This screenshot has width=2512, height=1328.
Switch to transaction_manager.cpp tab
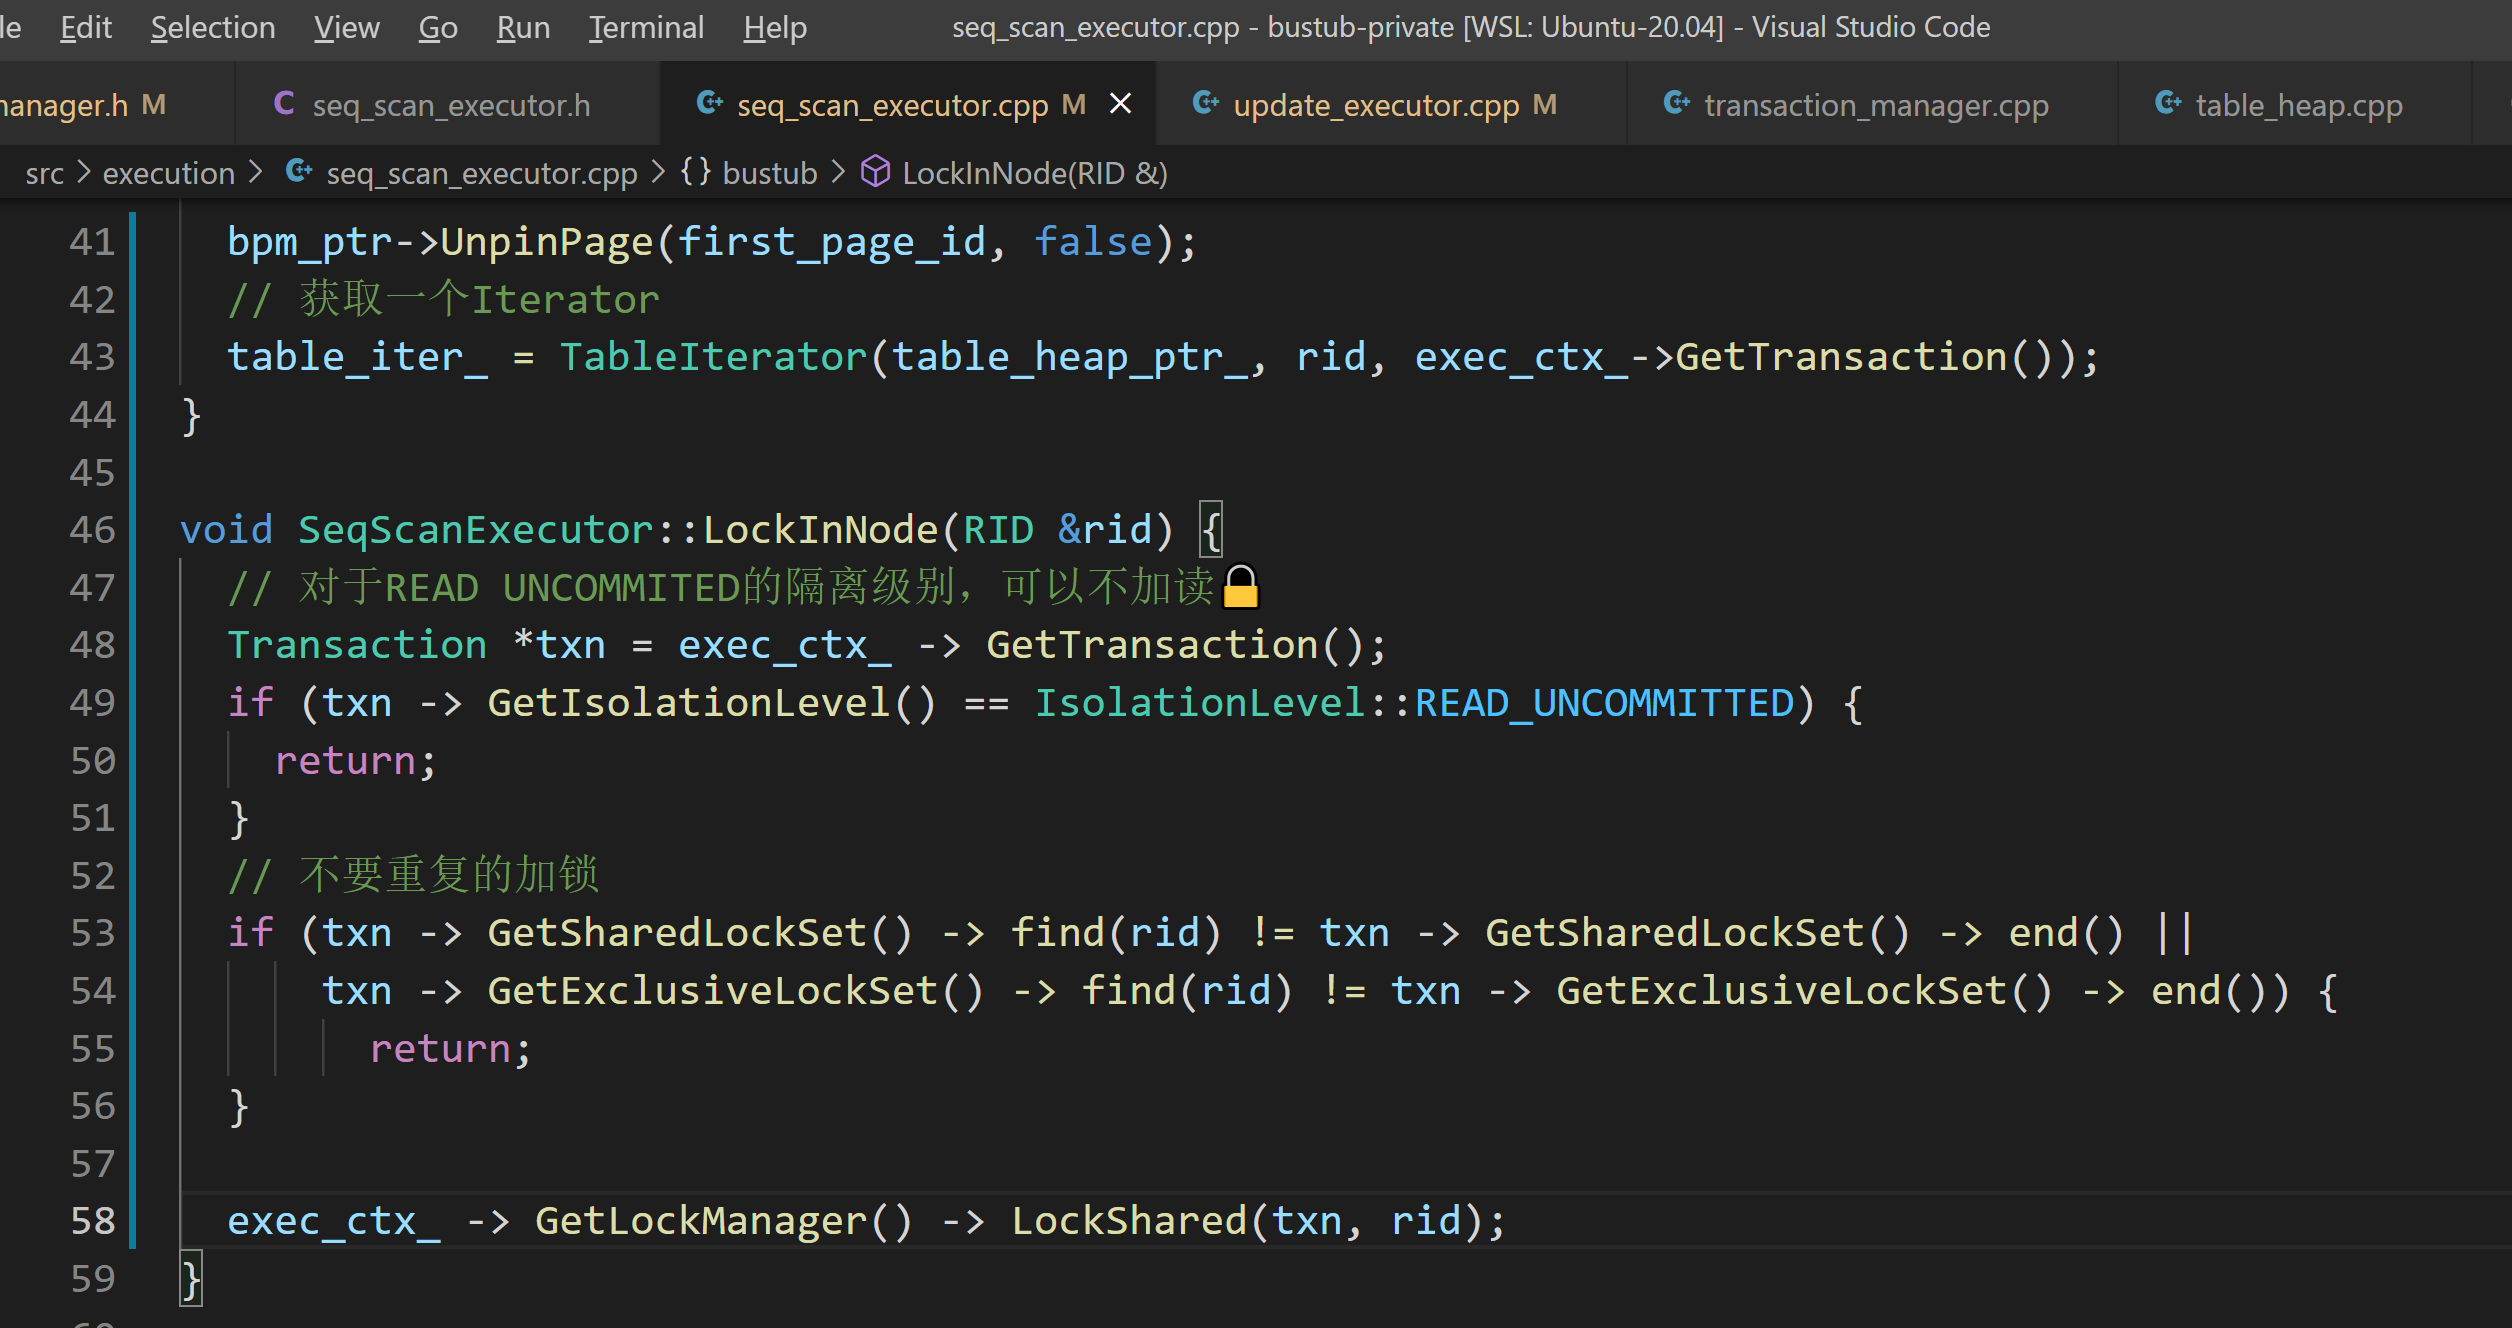pos(1876,105)
